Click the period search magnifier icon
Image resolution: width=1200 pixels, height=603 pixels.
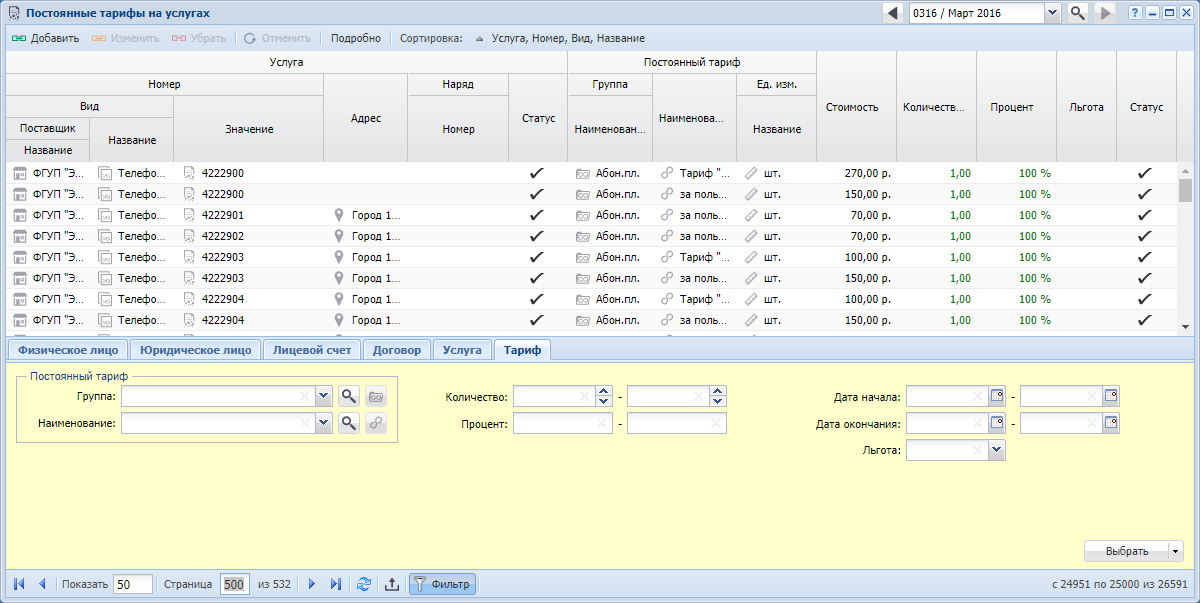pyautogui.click(x=1077, y=13)
